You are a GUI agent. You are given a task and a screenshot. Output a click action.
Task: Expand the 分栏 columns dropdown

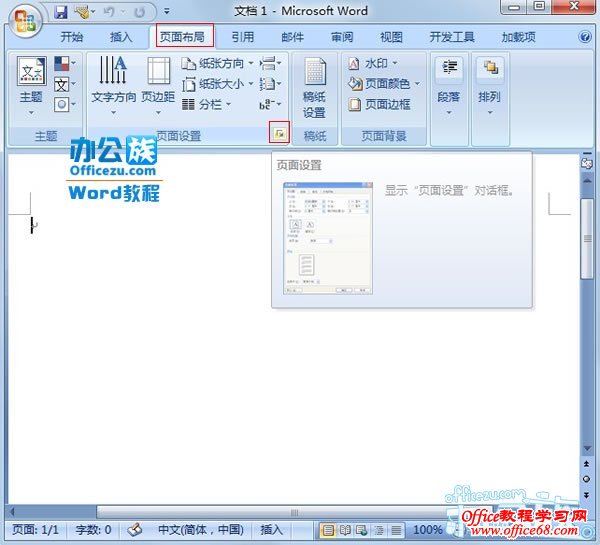(207, 104)
